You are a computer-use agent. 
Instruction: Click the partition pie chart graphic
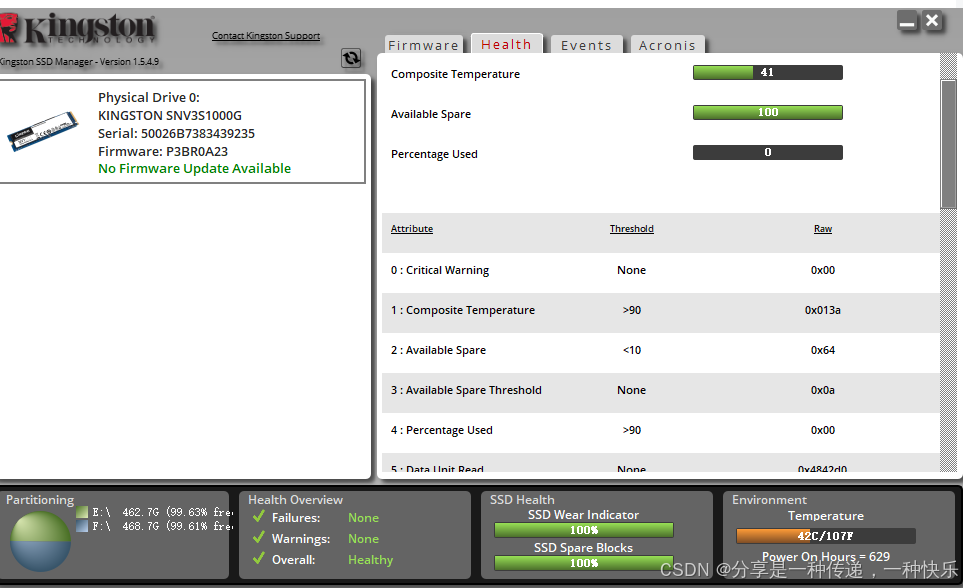click(x=41, y=541)
